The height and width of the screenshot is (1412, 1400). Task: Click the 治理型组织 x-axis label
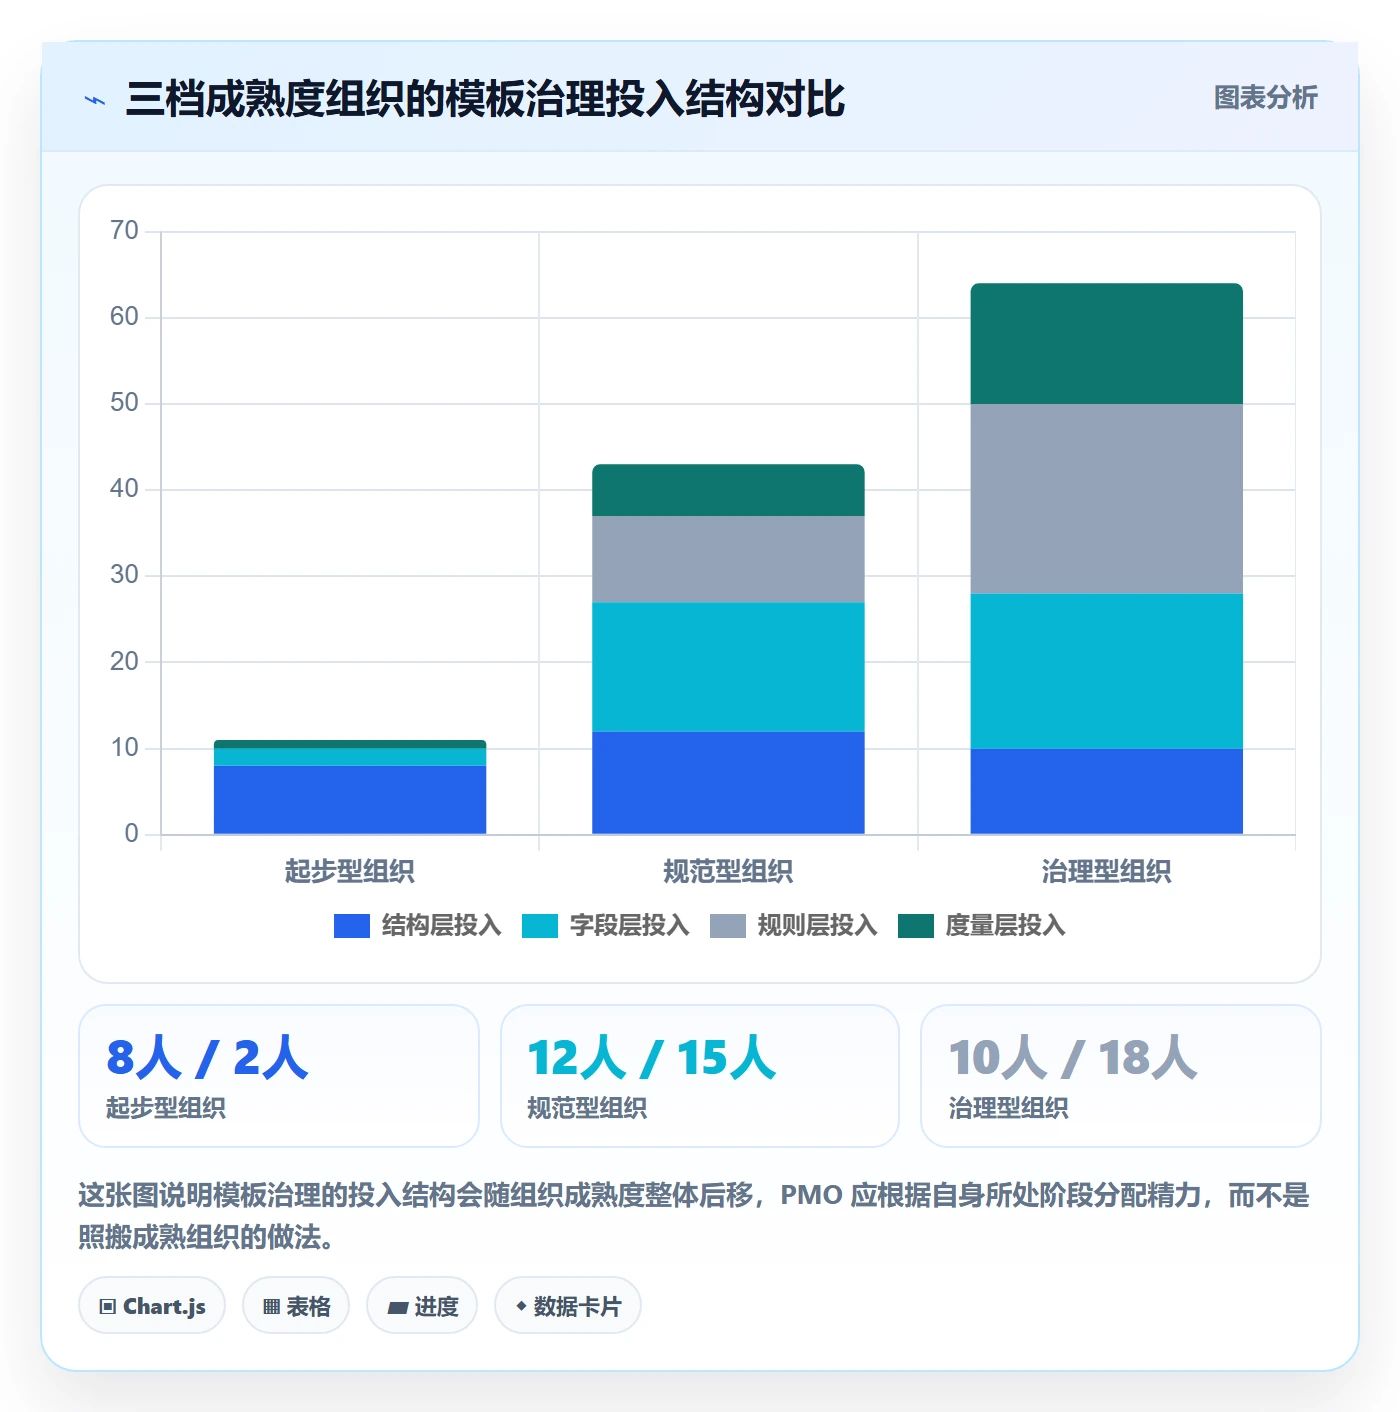1107,871
